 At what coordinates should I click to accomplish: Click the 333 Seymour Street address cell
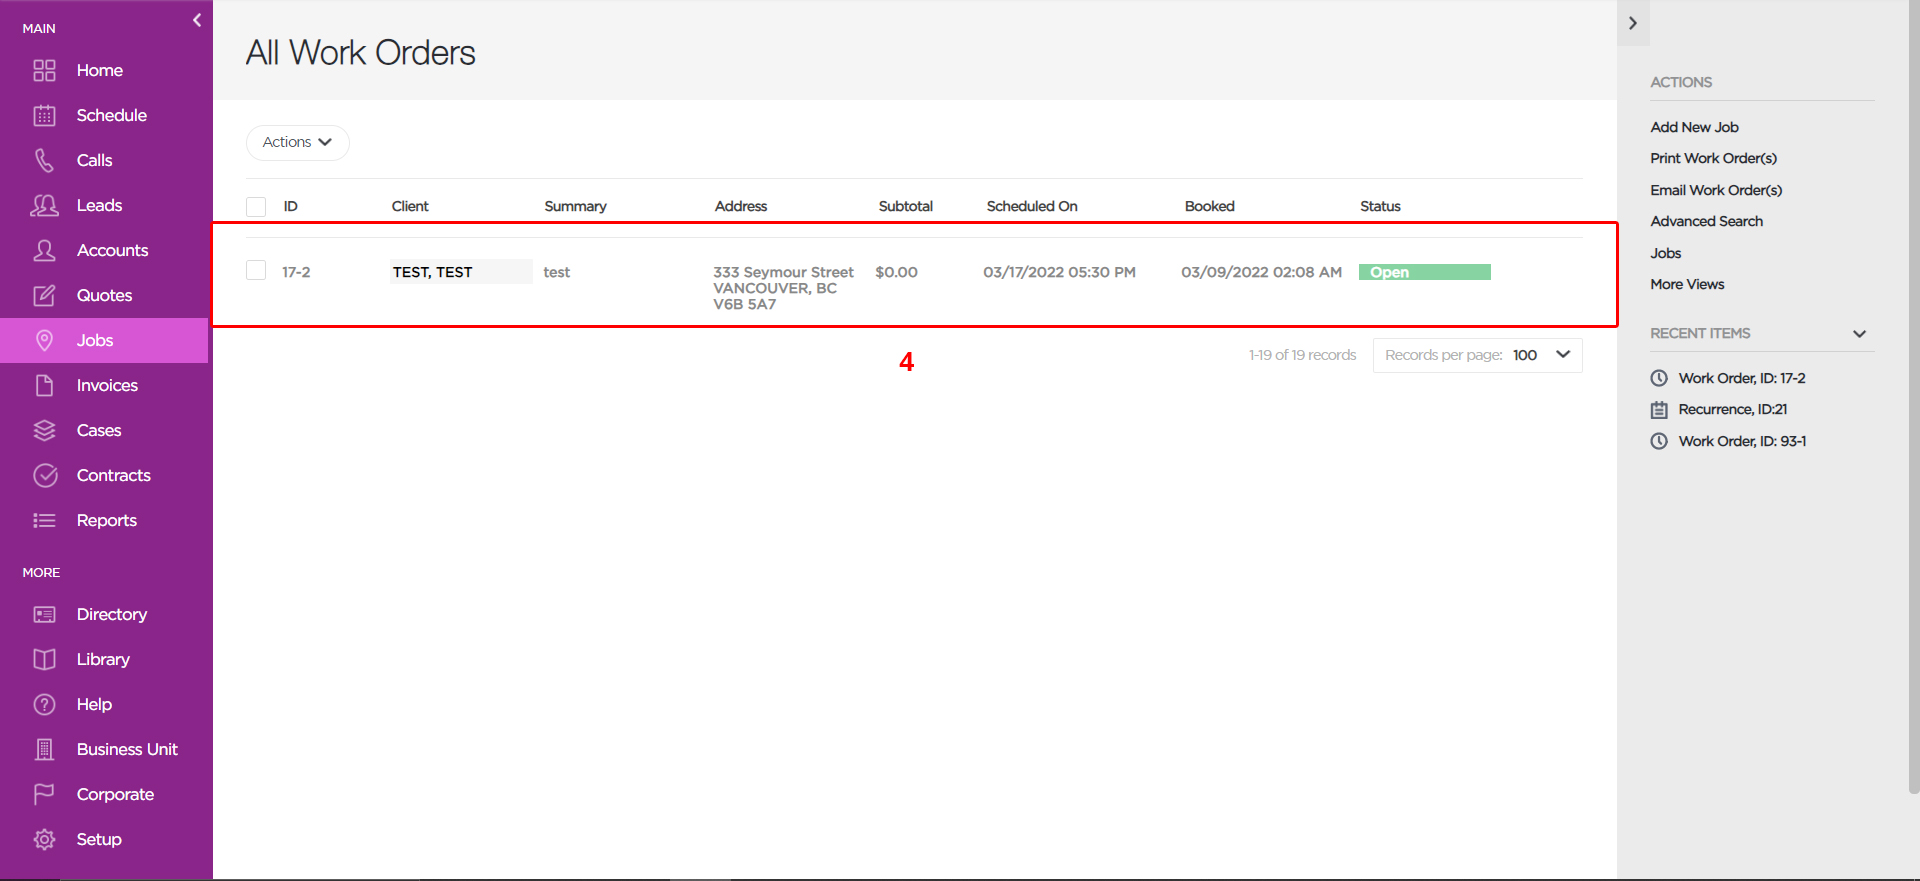(x=783, y=288)
